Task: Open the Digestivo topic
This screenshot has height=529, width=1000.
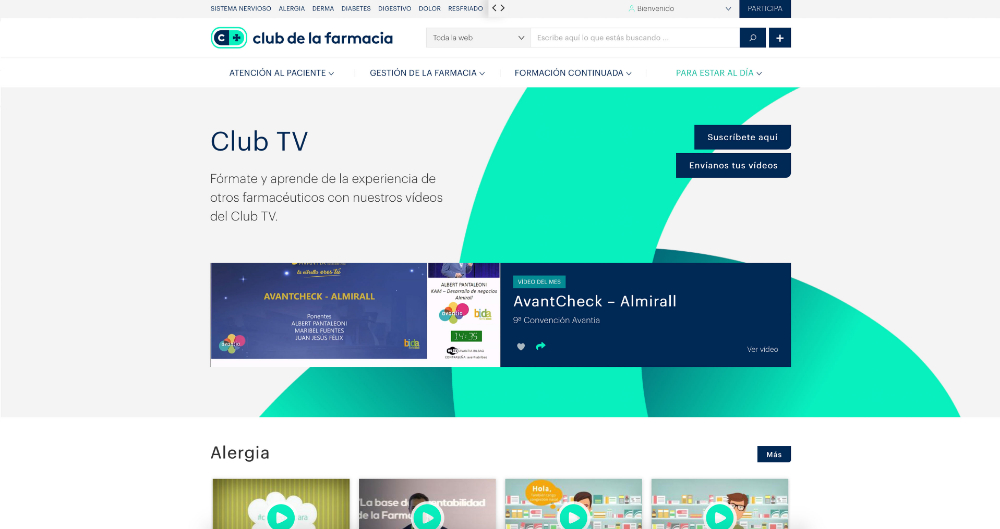Action: tap(395, 8)
